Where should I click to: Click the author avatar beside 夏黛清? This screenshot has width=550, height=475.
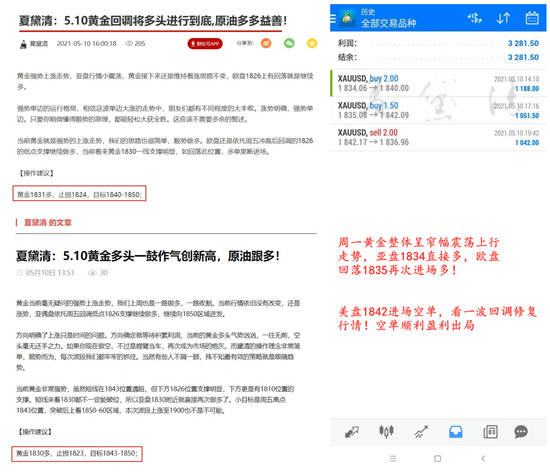pos(23,44)
